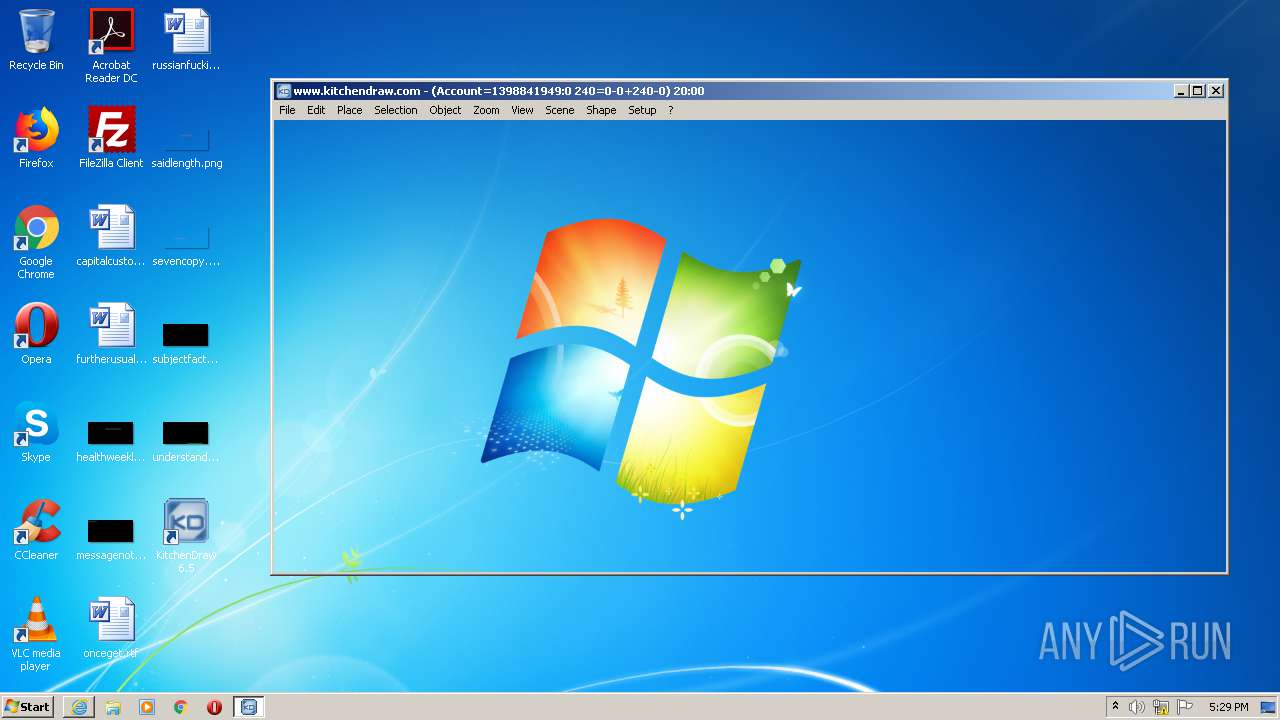Select the Acrobat Reader DC shortcut
This screenshot has width=1280, height=720.
click(x=111, y=46)
